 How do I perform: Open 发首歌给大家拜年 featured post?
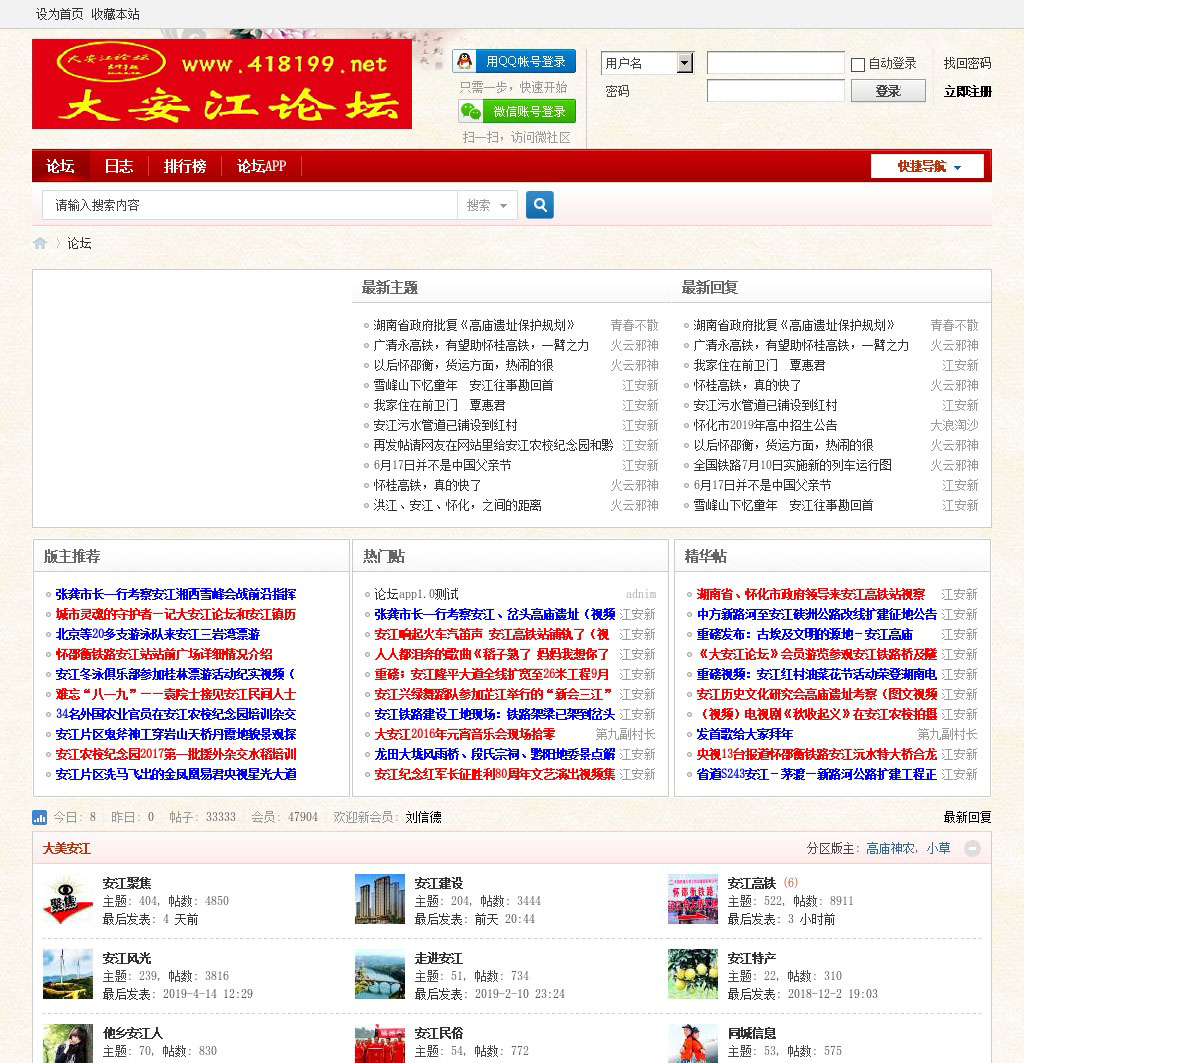pos(744,734)
